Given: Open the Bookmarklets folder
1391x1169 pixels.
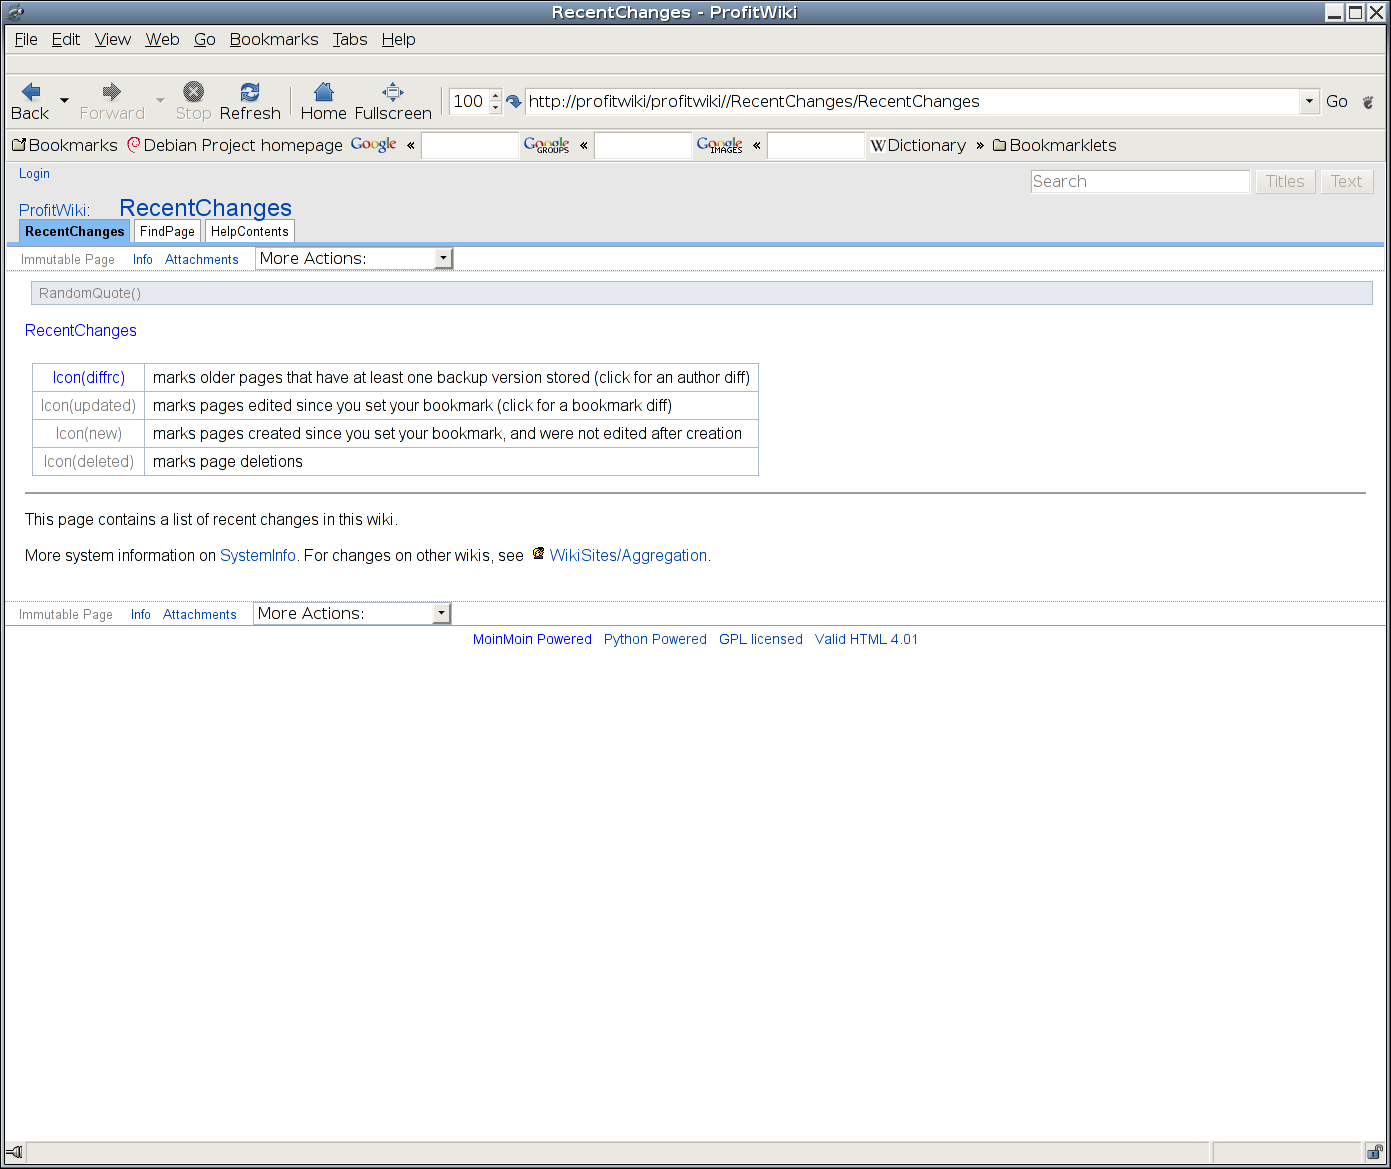Looking at the screenshot, I should click(x=1054, y=145).
